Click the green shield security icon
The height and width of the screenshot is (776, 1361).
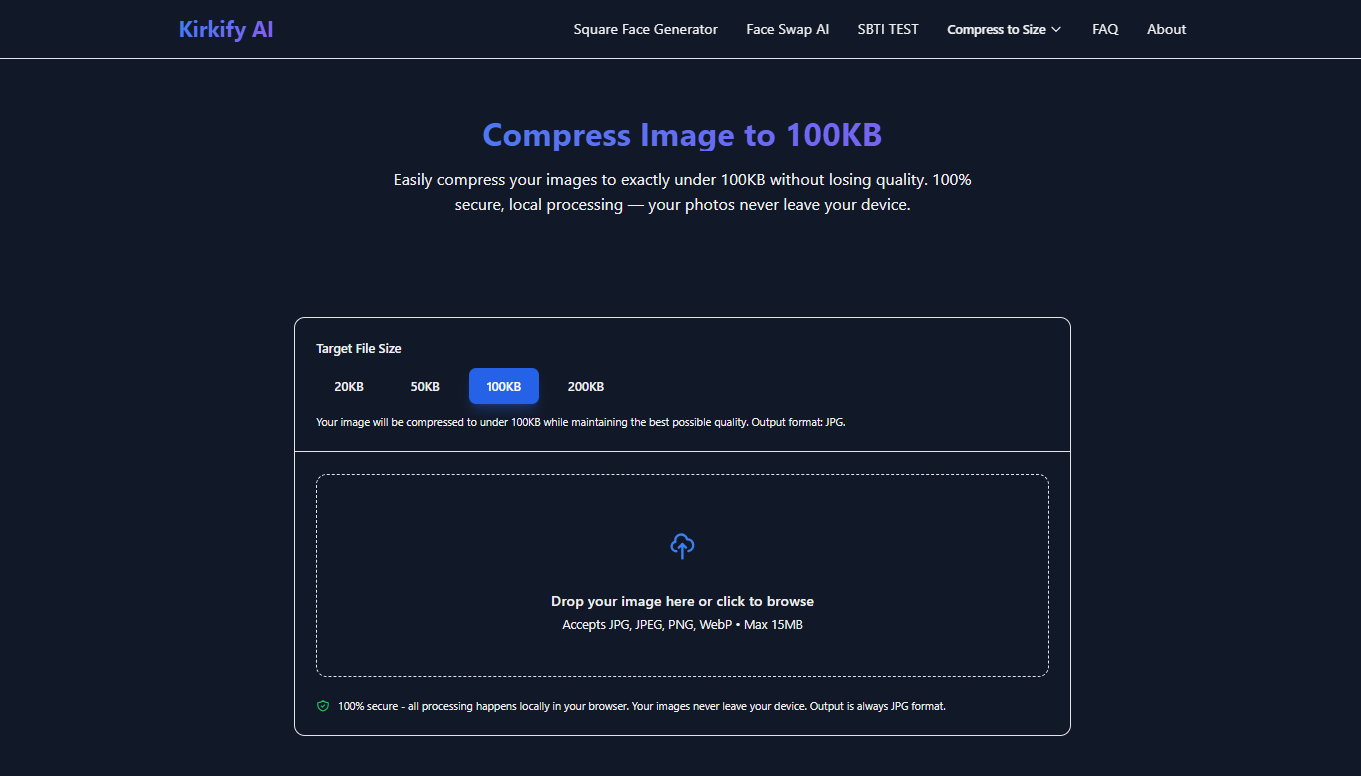pos(323,706)
